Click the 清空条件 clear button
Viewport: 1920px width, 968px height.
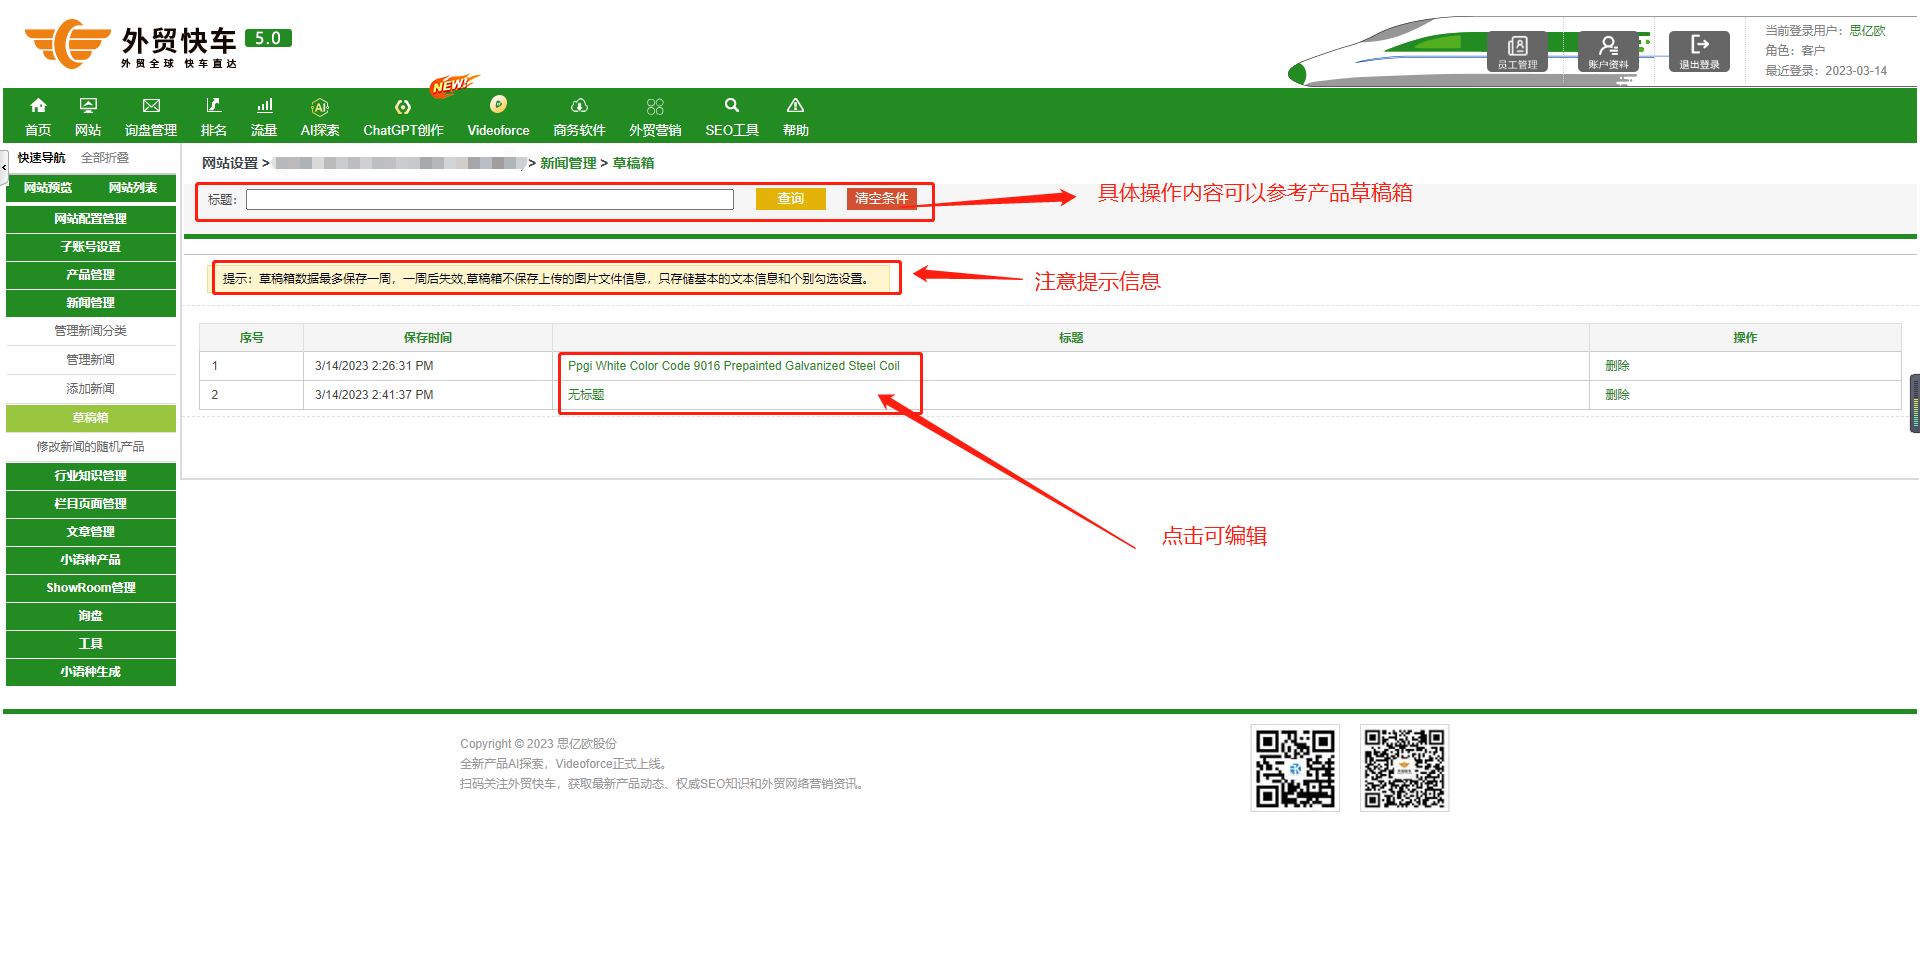click(882, 199)
